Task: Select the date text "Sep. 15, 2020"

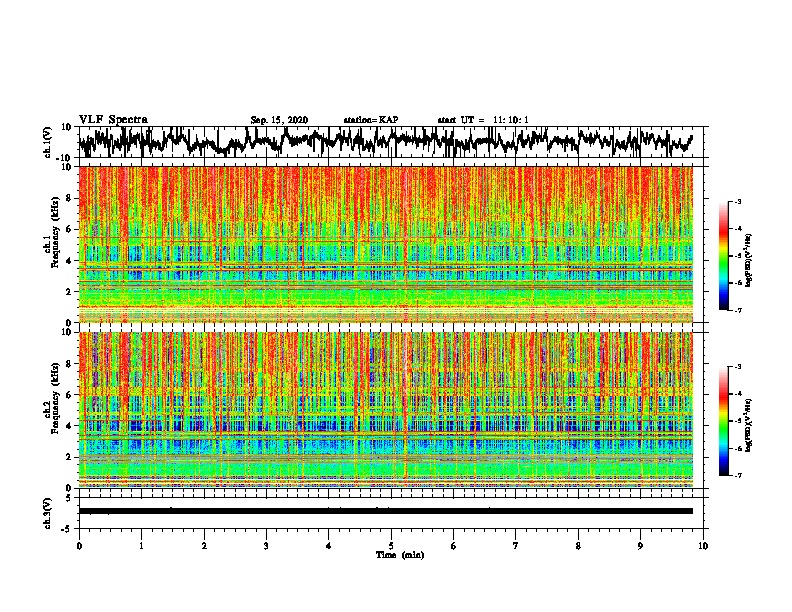Action: point(279,120)
